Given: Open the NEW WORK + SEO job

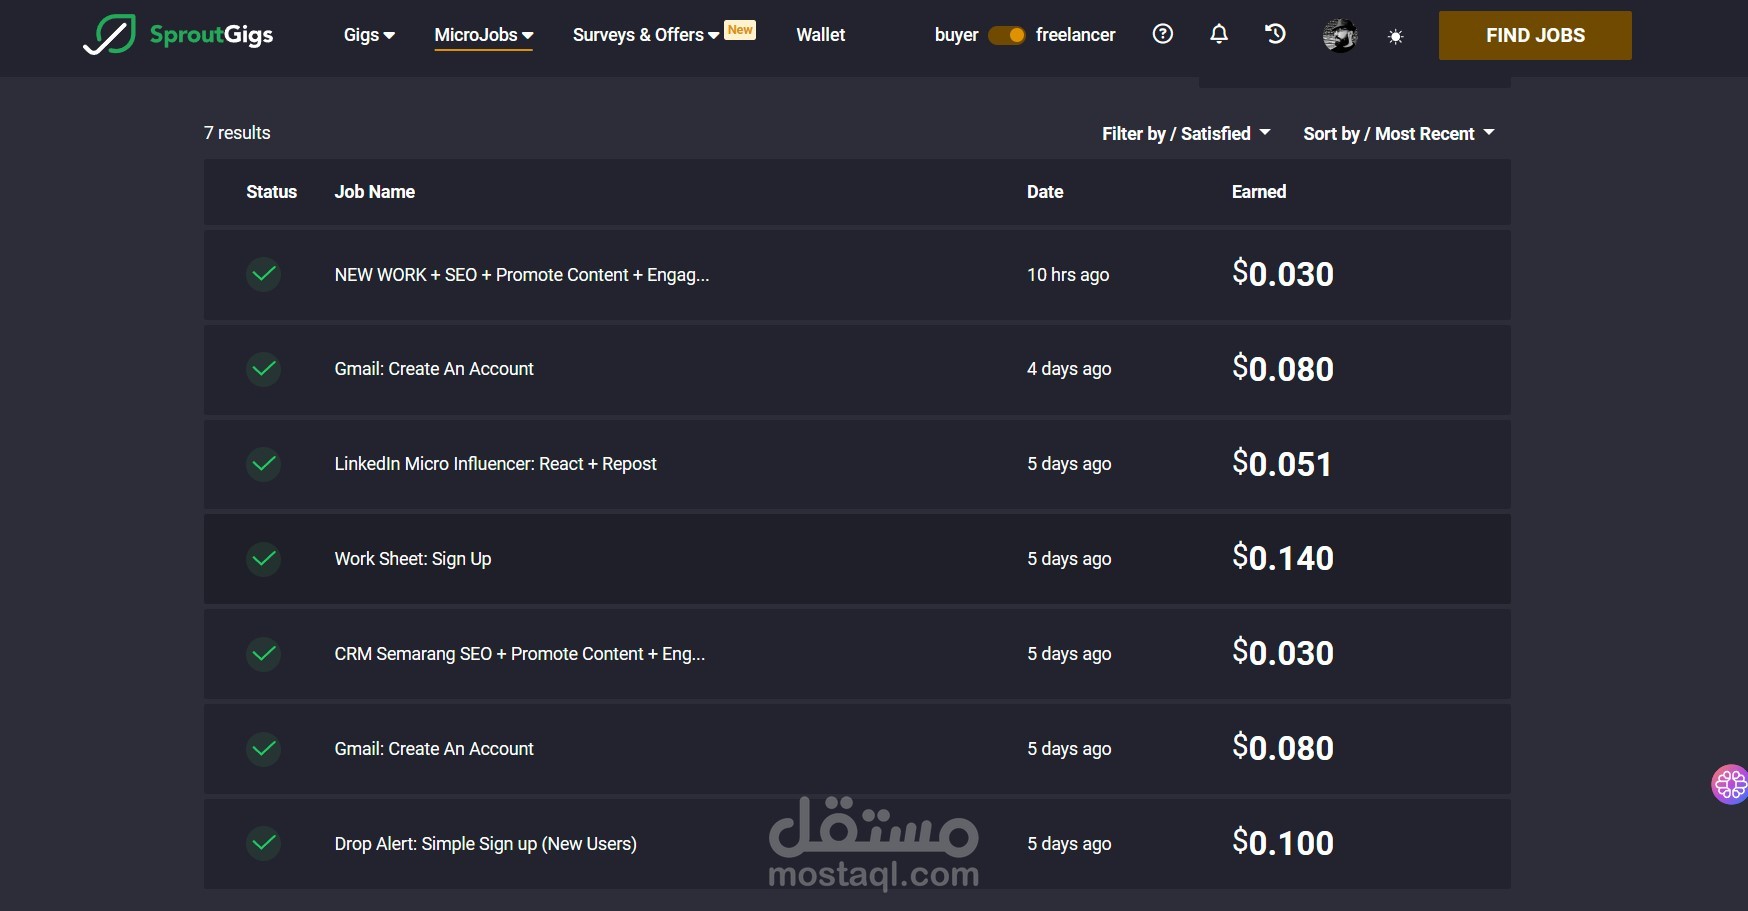Looking at the screenshot, I should pyautogui.click(x=522, y=275).
